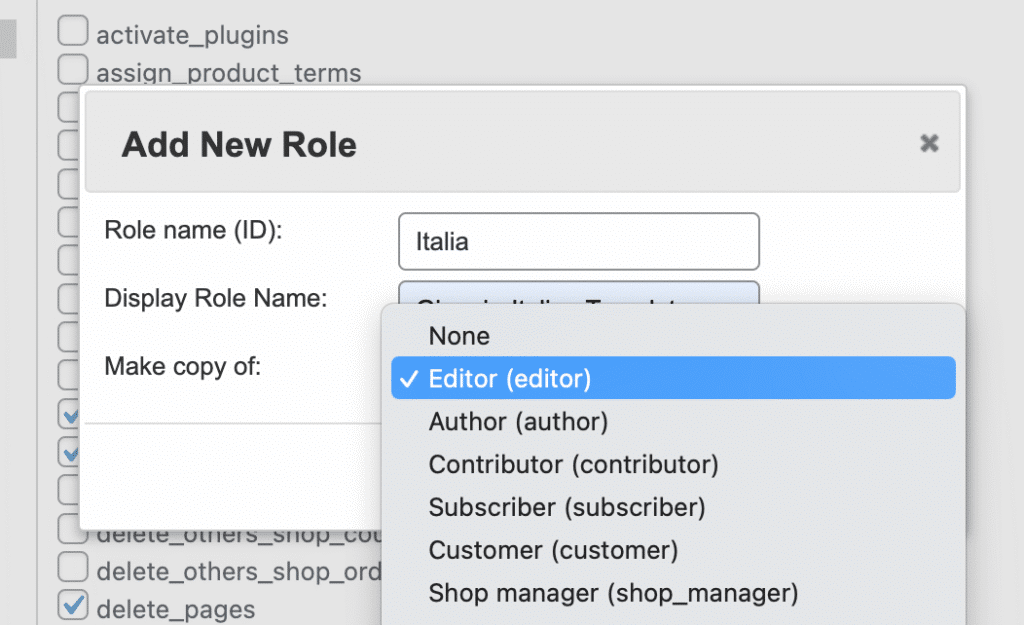Close the Add New Role dialog
Viewport: 1024px width, 625px height.
[929, 143]
